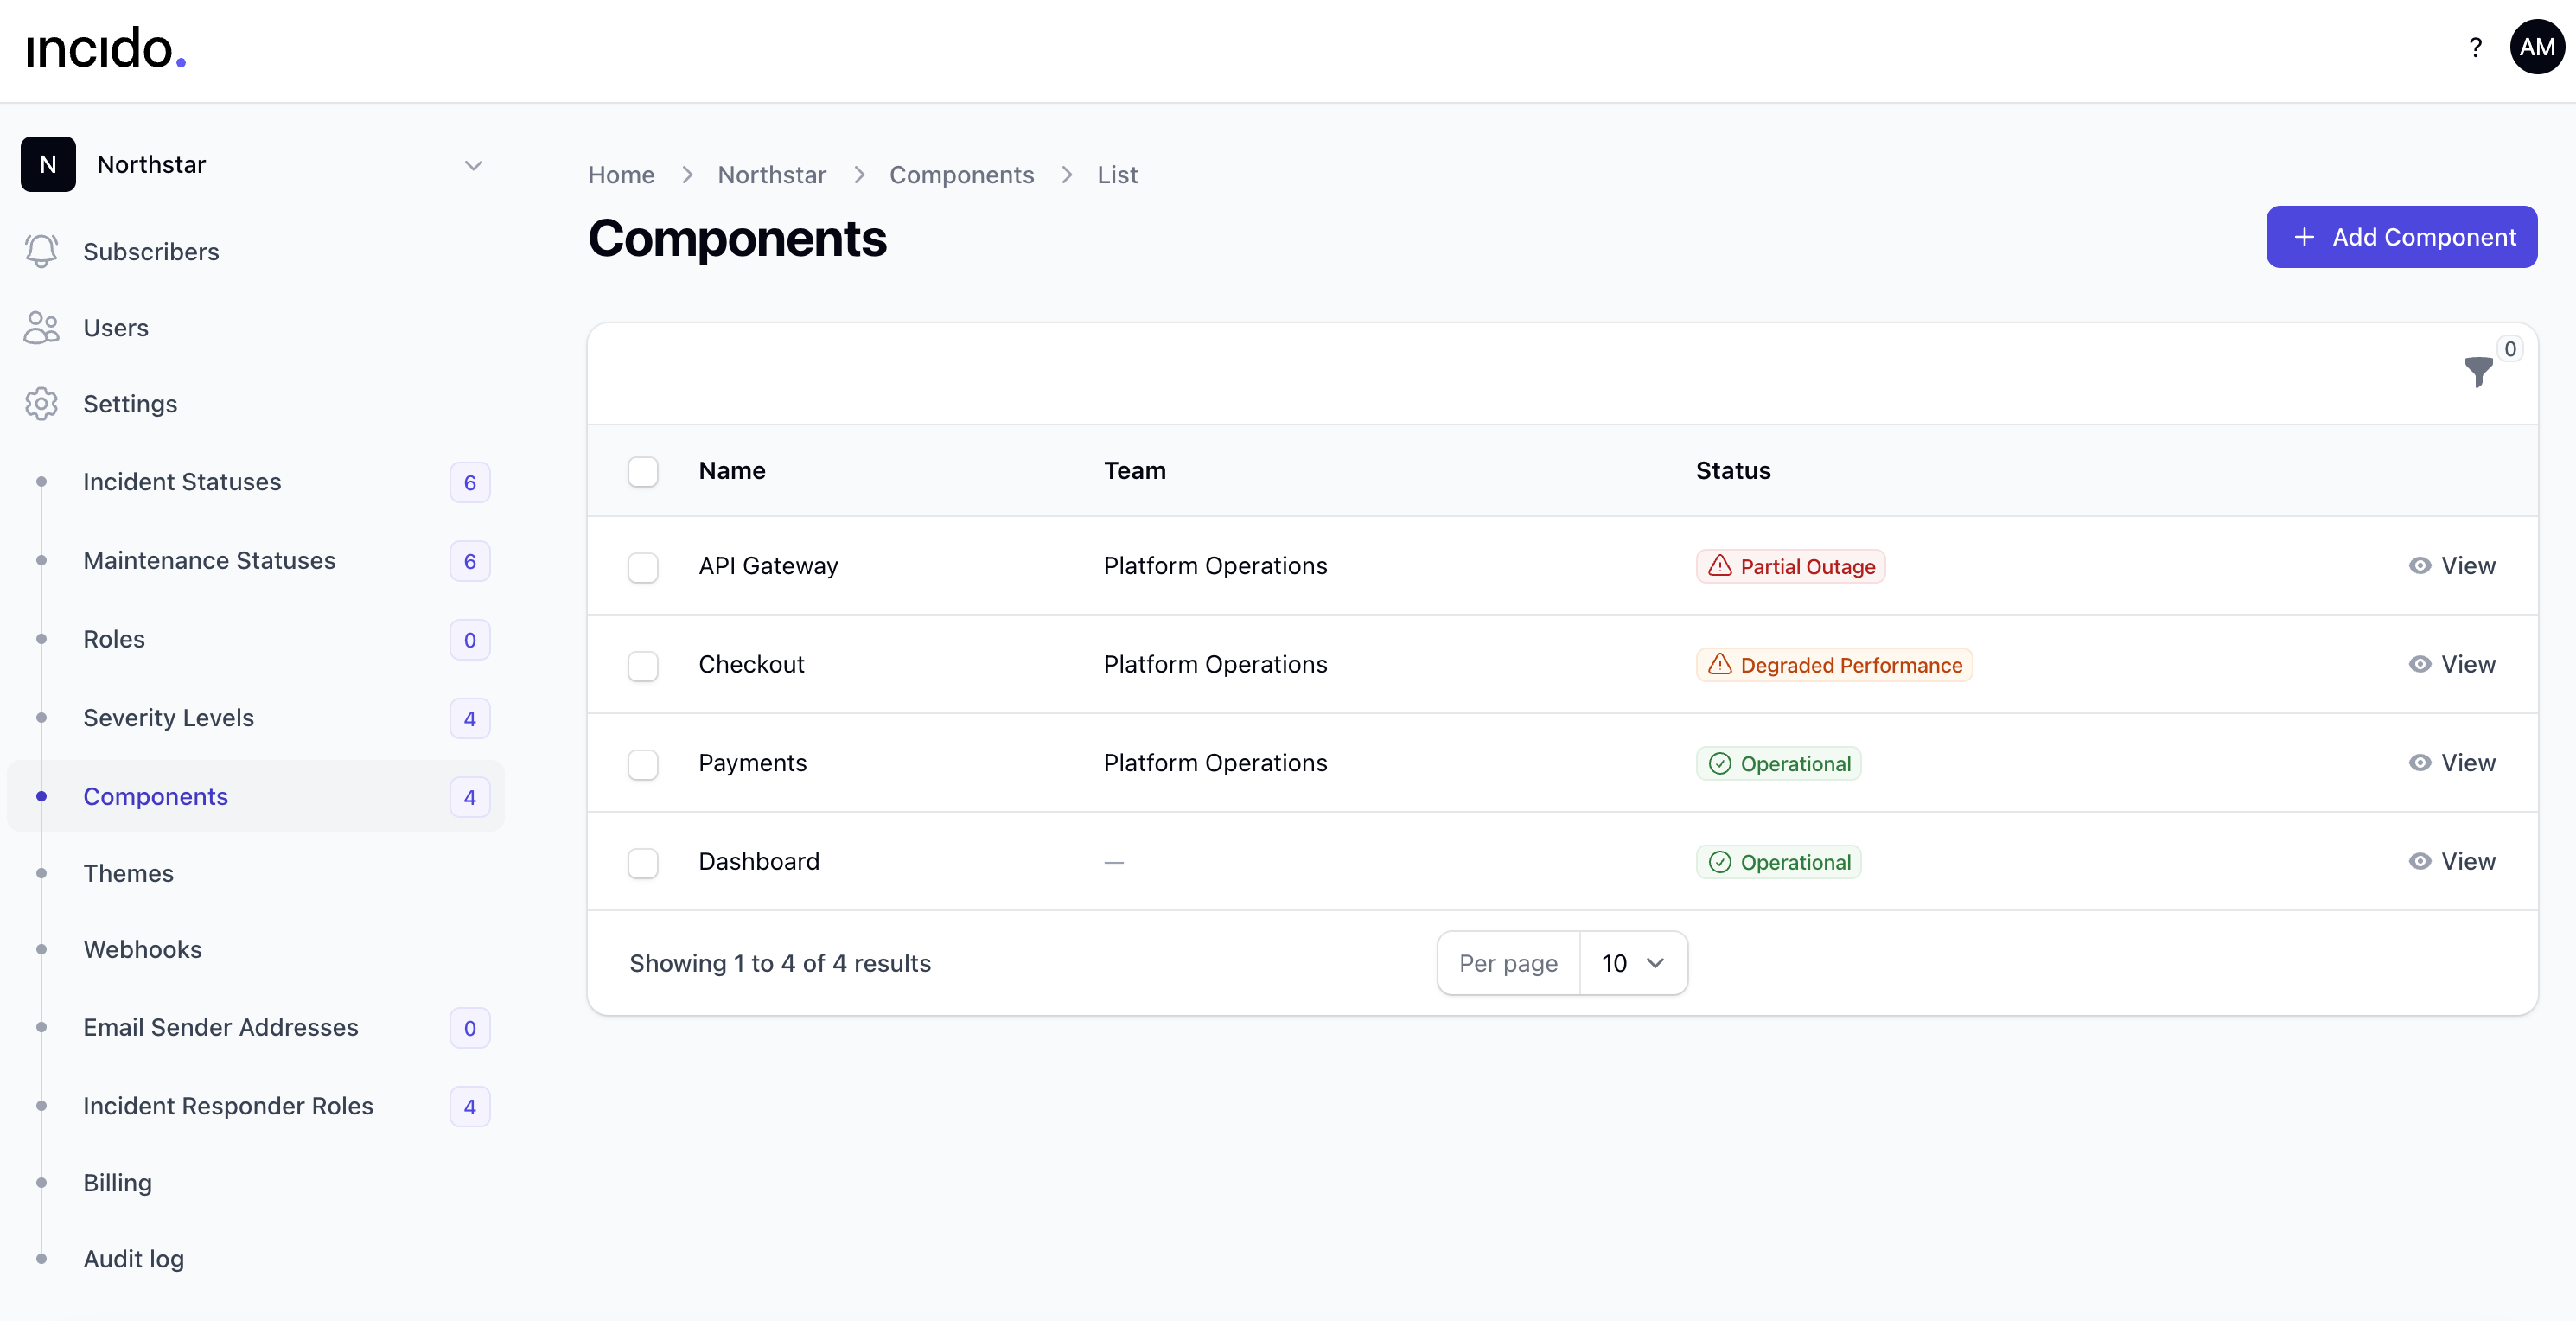2576x1321 pixels.
Task: Open Subscribers in the sidebar
Action: (255, 251)
